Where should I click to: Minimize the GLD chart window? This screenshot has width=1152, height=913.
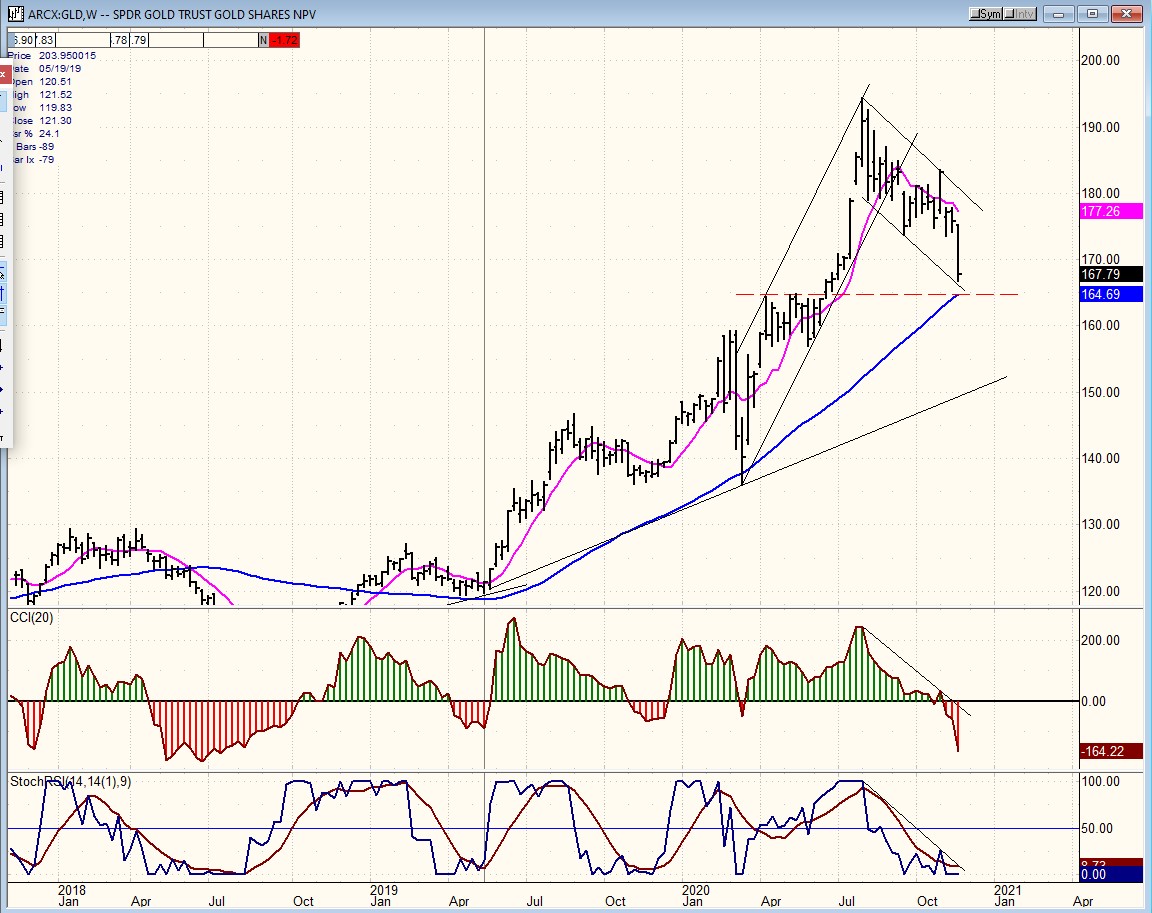click(x=1059, y=14)
